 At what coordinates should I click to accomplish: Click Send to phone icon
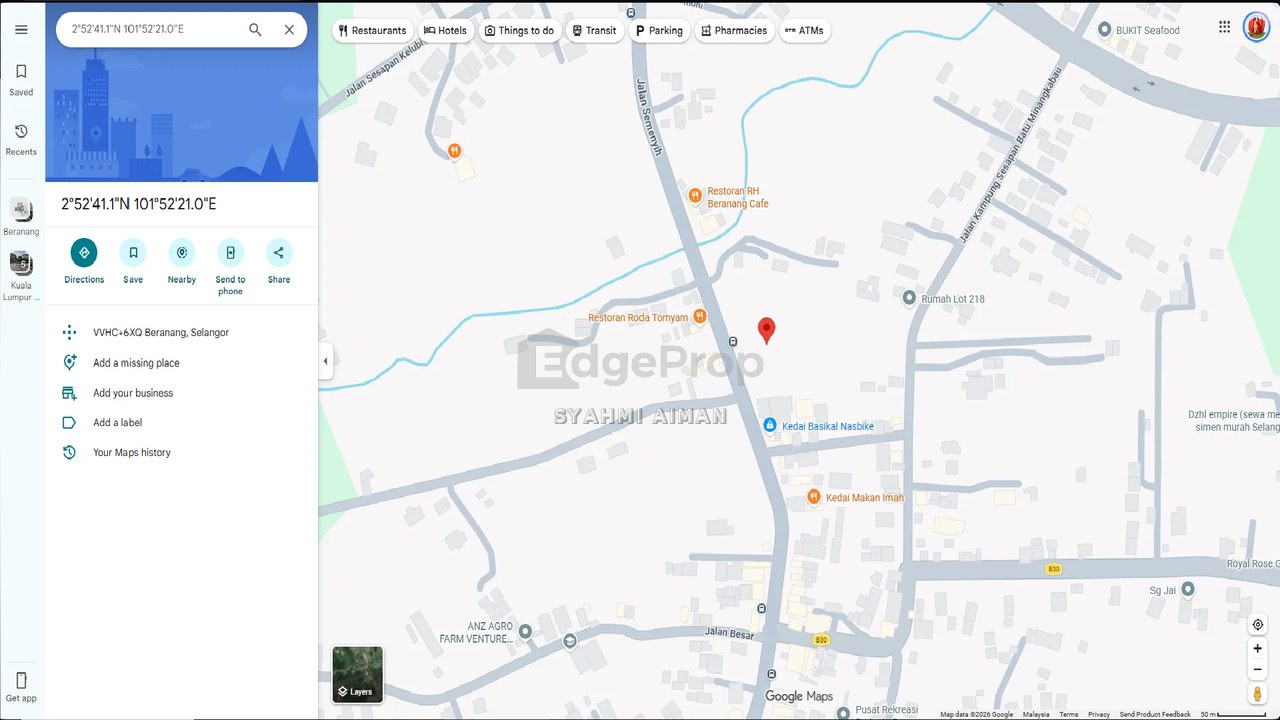point(230,253)
